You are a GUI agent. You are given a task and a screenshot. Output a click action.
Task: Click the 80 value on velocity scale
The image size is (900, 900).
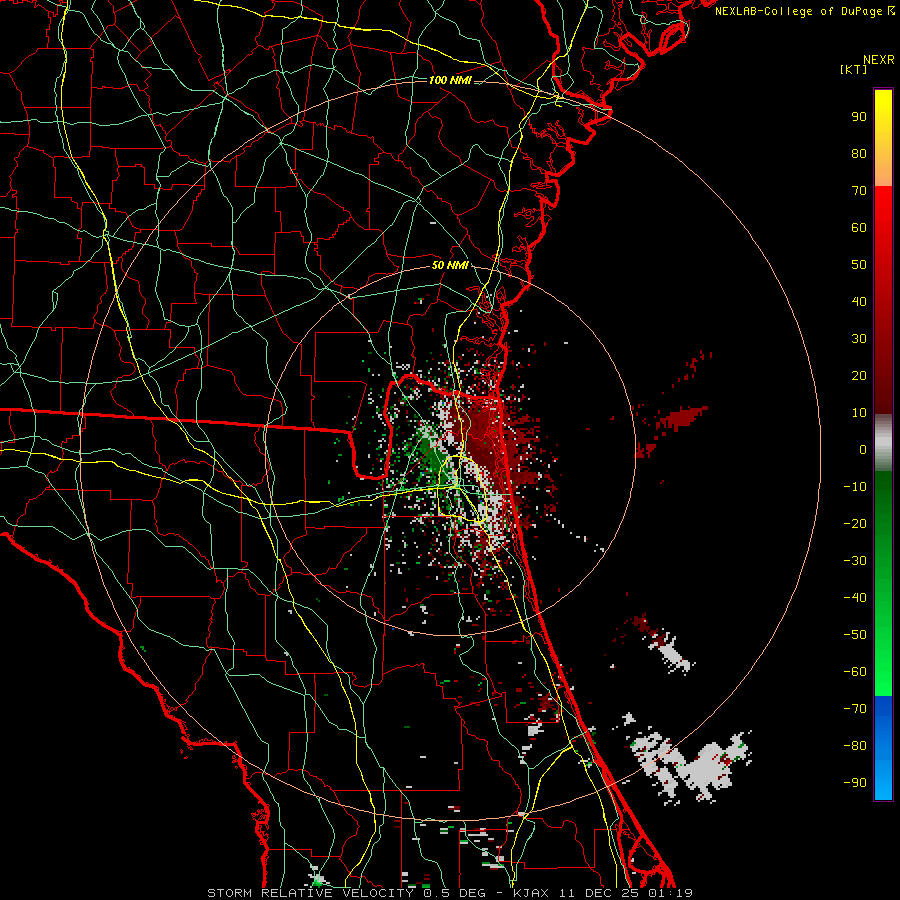pos(859,153)
